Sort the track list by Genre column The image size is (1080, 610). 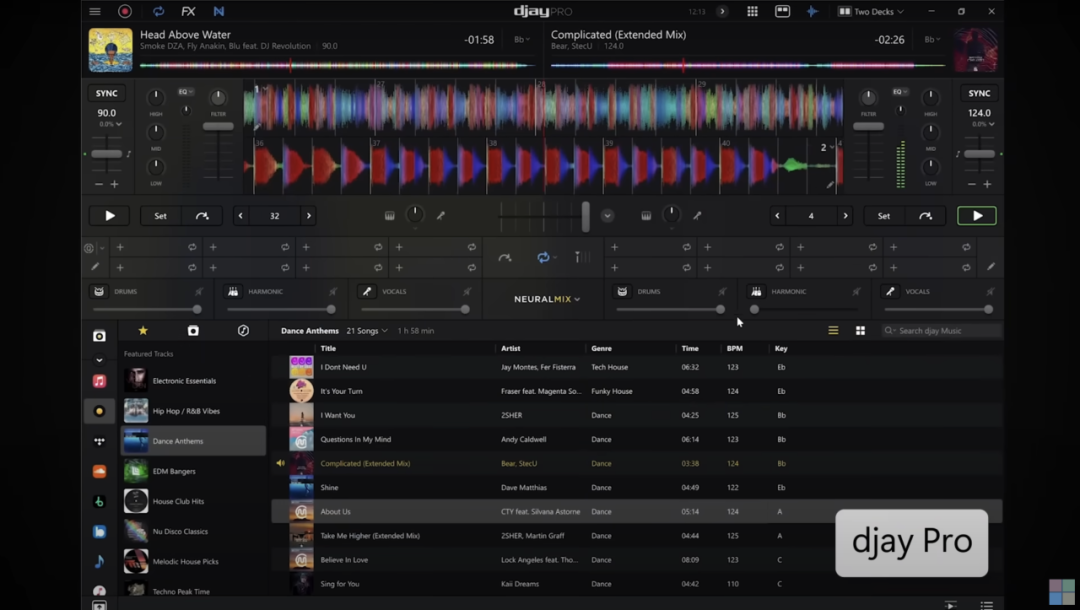(x=601, y=348)
